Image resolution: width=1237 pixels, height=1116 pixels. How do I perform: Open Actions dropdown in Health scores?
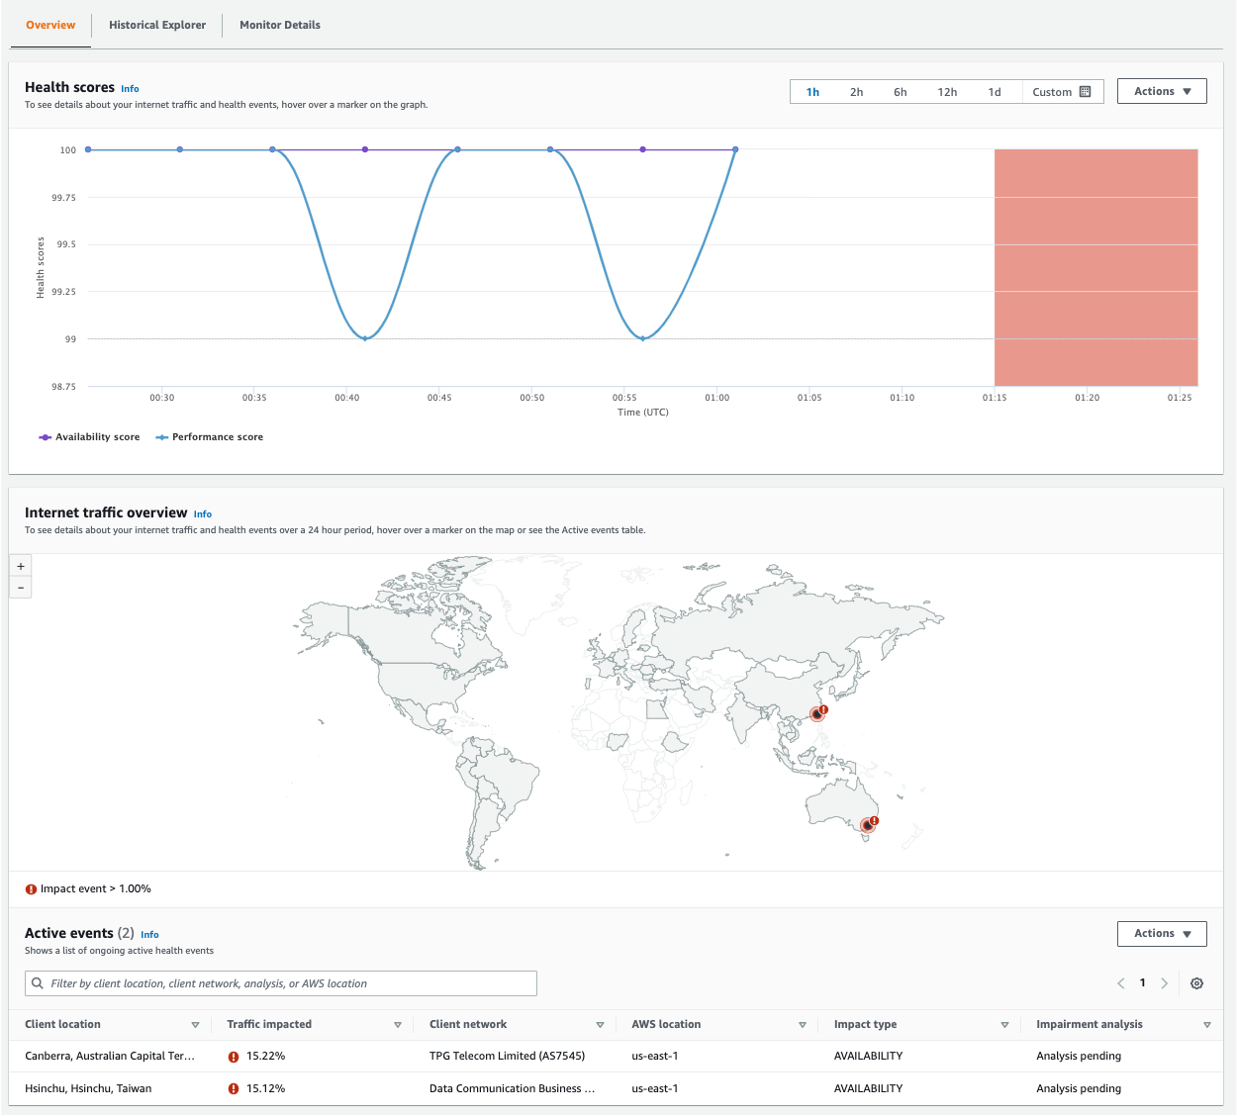[1161, 91]
